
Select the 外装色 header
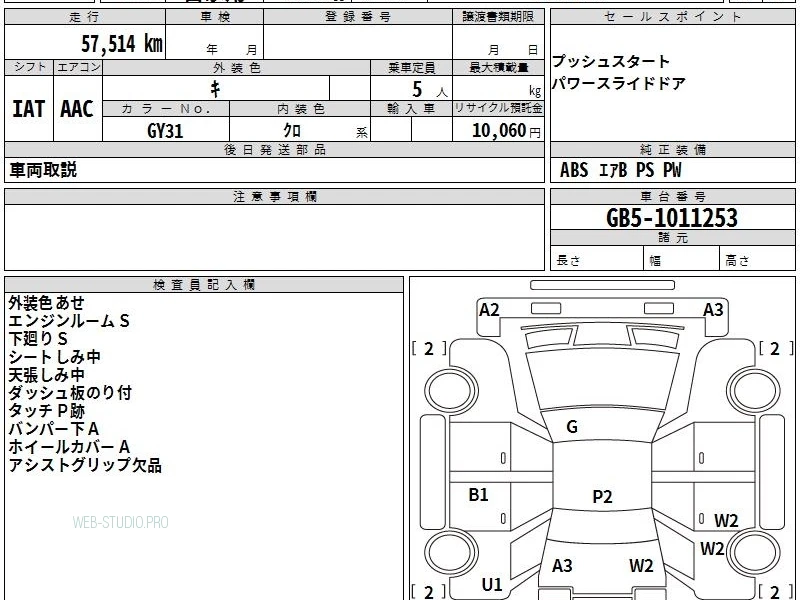(x=236, y=67)
